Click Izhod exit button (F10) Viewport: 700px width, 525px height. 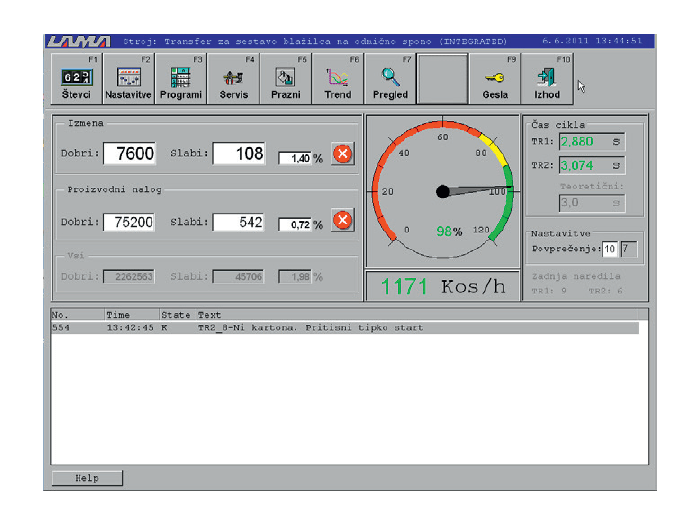pos(547,79)
